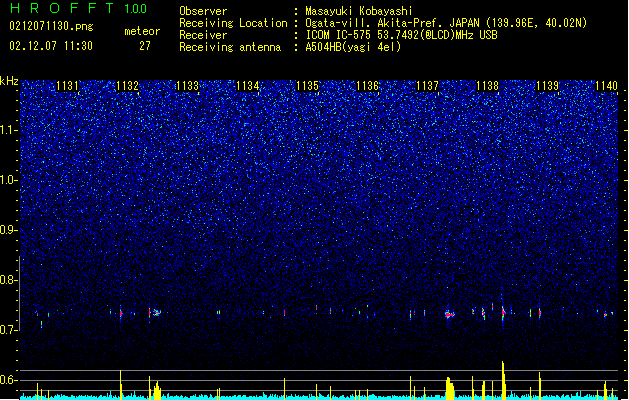Click the 1140 time marker

tap(607, 85)
